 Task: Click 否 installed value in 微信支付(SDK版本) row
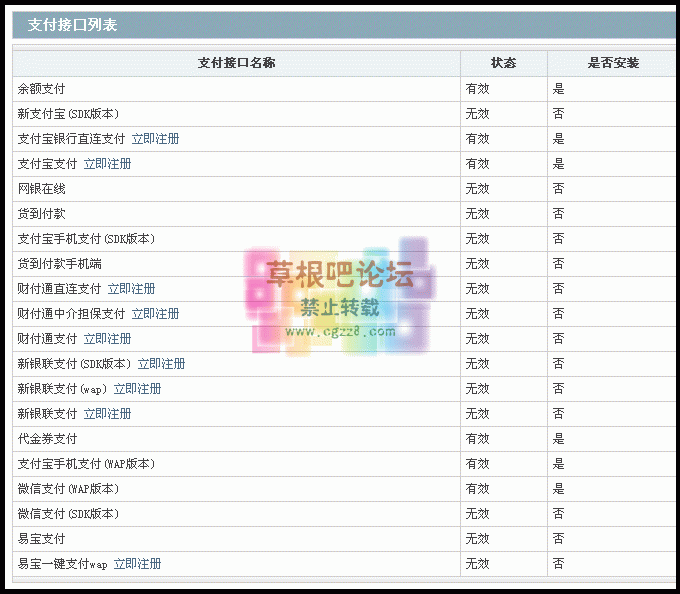(558, 514)
